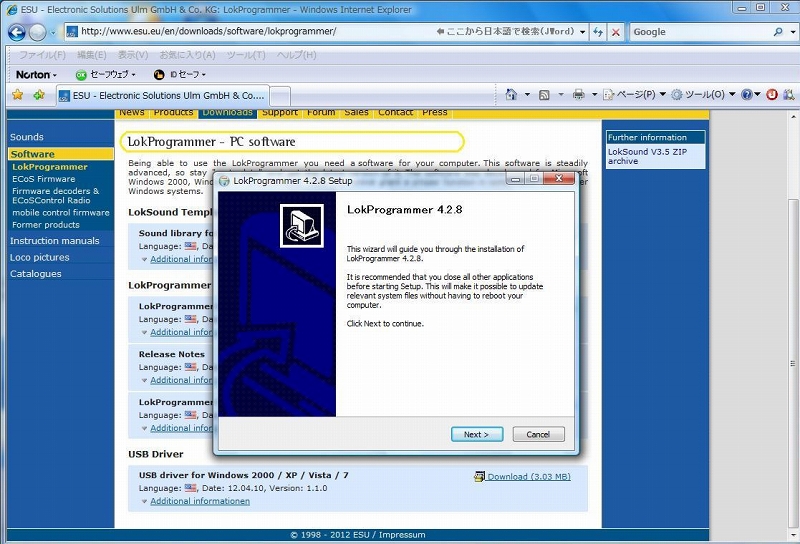Open the File (ファイル) menu
Screen dimensions: 800x544
coord(42,55)
